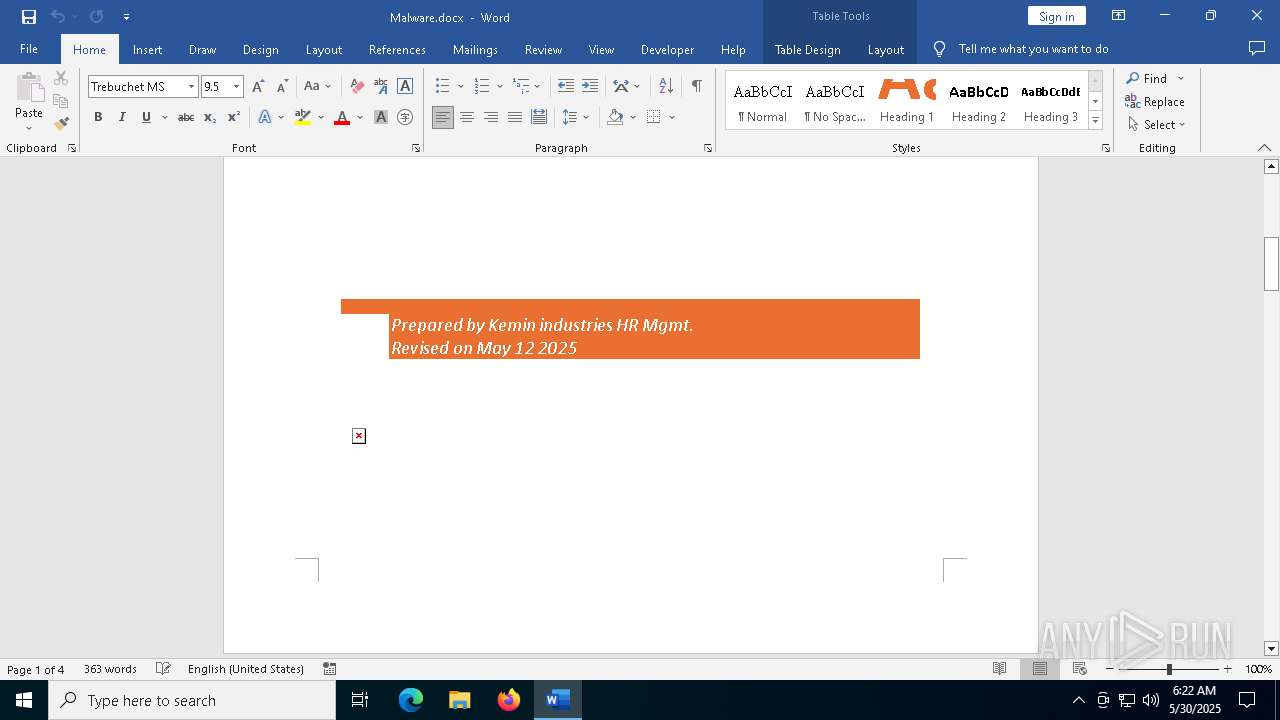Toggle Center paragraph alignment
The image size is (1280, 720).
coord(467,117)
